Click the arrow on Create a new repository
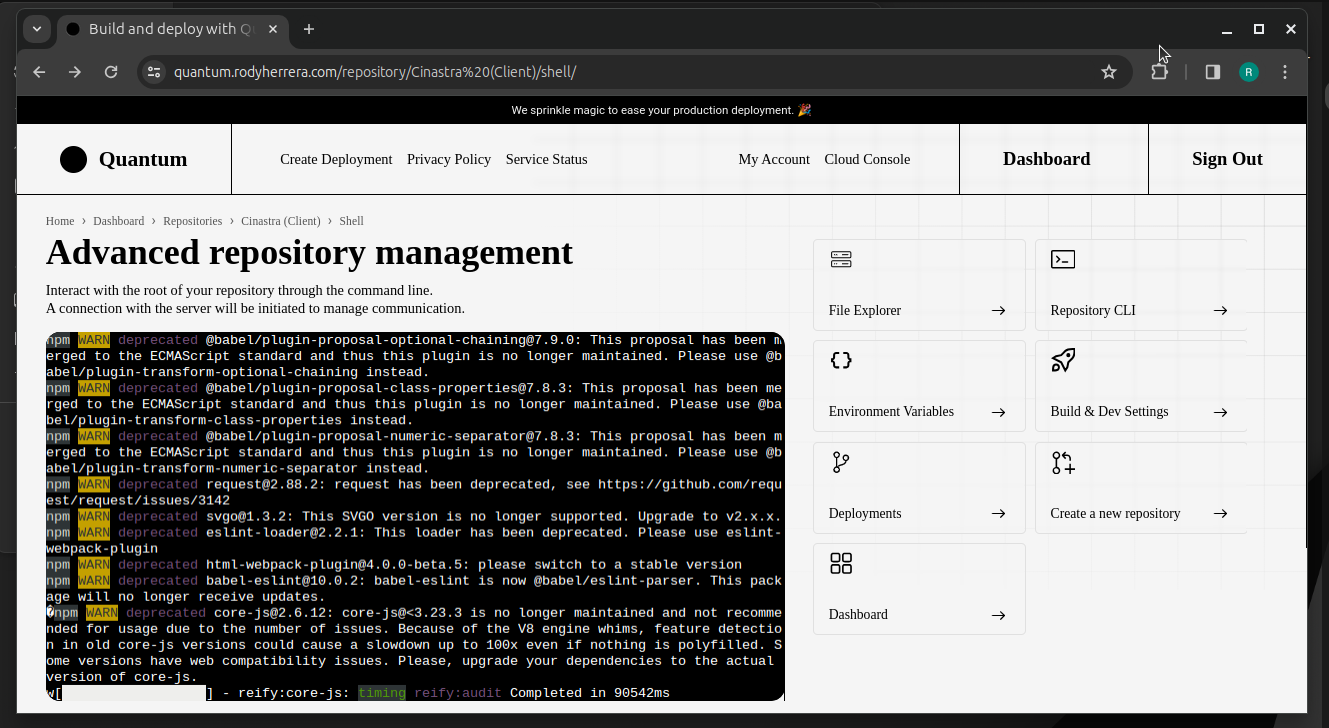The height and width of the screenshot is (728, 1329). tap(1220, 514)
